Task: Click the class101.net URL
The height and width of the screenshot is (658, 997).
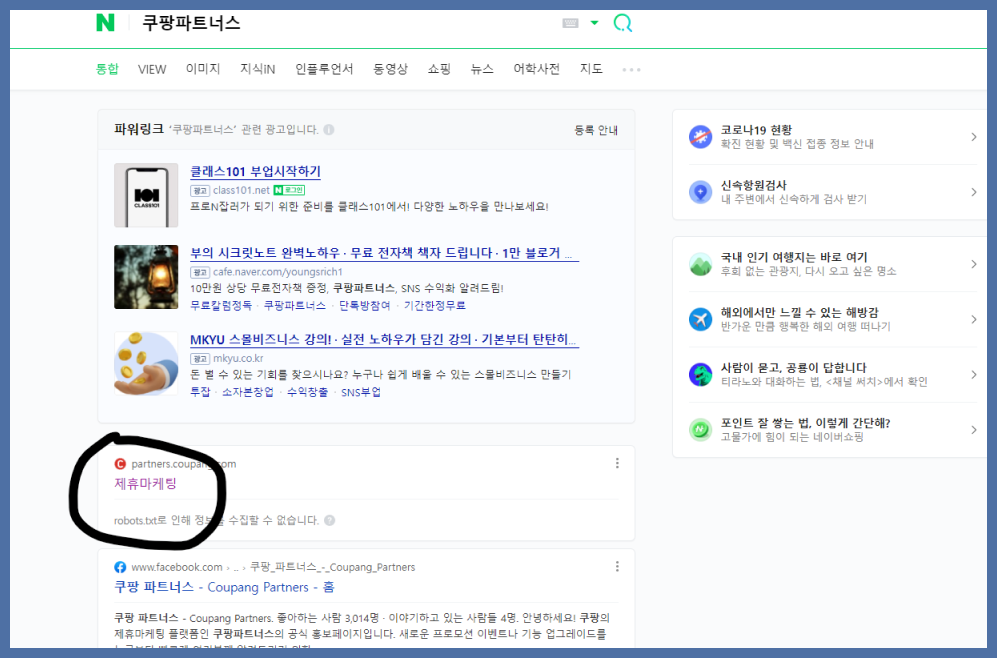Action: pos(241,190)
